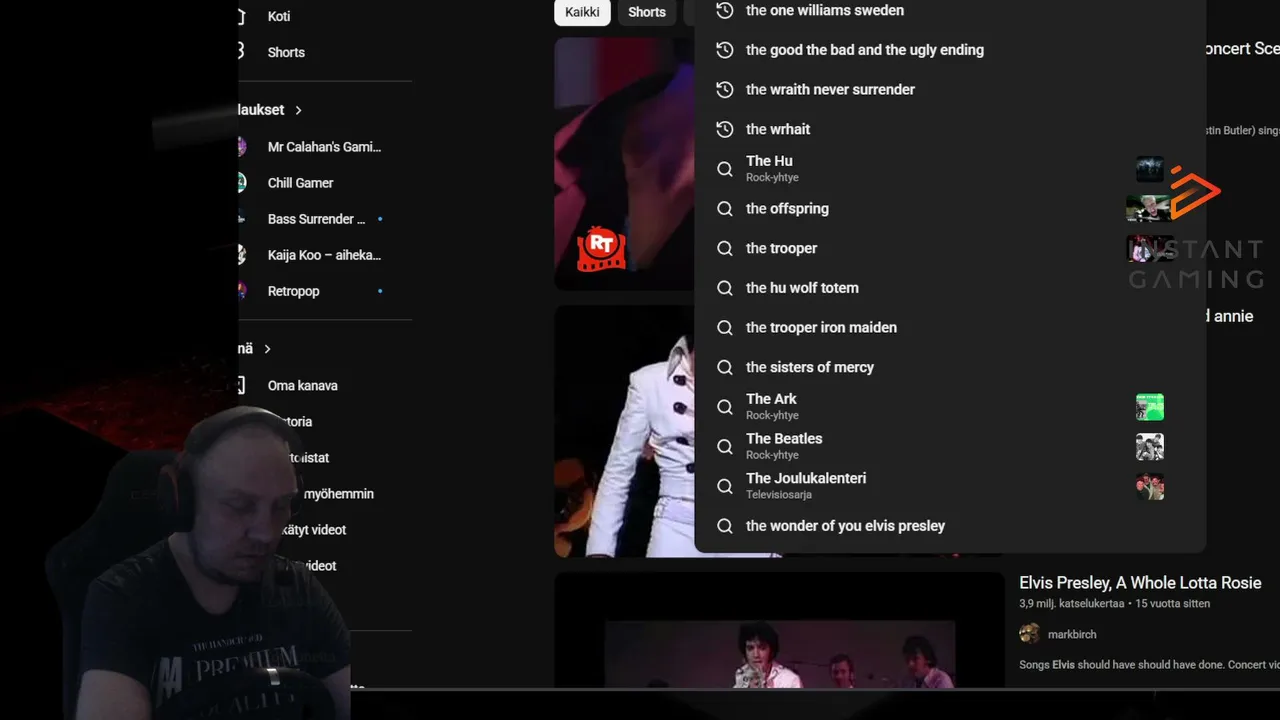Open The Hu band thumbnail in suggestions
Viewport: 1280px width, 720px height.
1150,169
